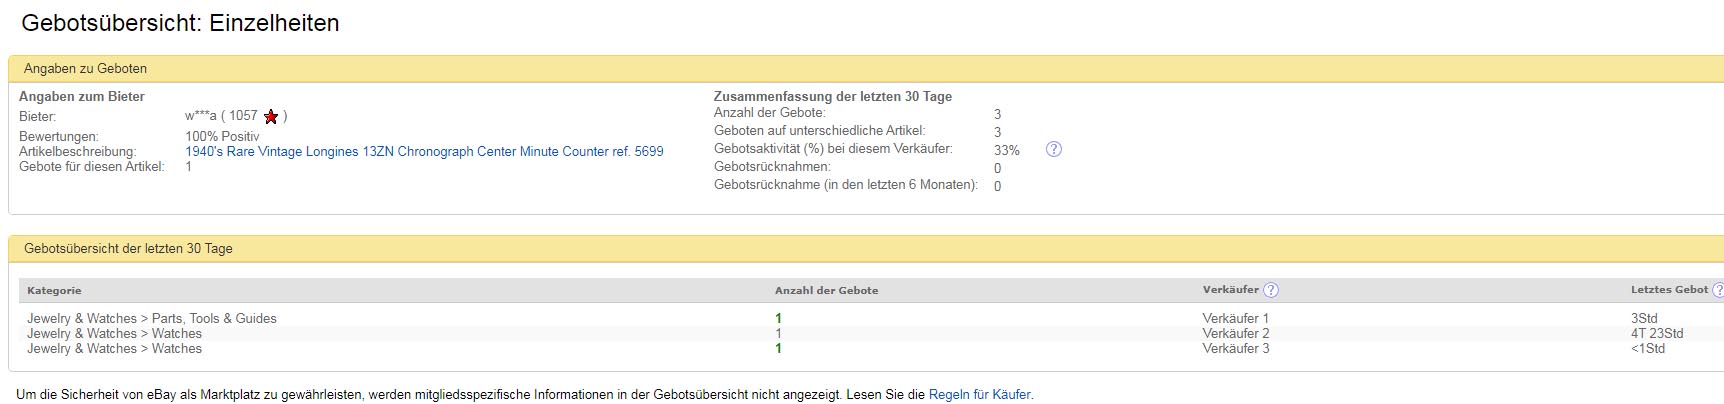Click the 100% Positiv rating text
1724x404 pixels.
(222, 136)
